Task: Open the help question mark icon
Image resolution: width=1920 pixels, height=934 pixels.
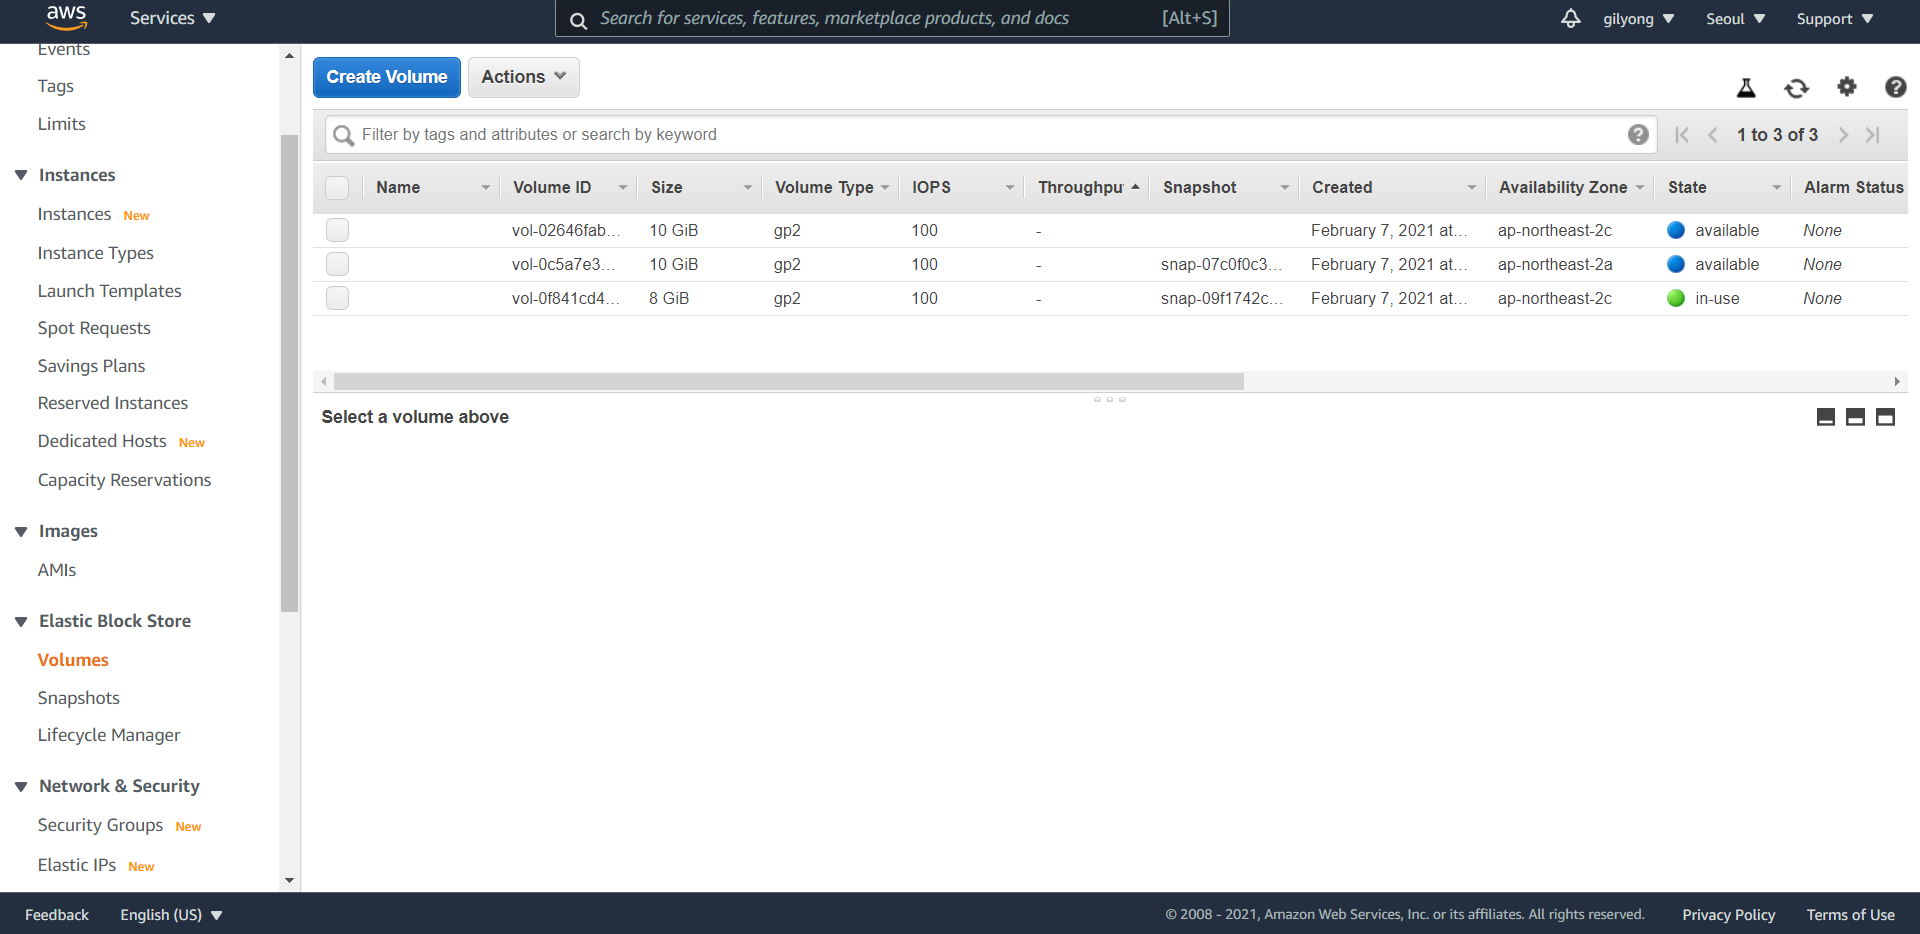Action: (x=1895, y=87)
